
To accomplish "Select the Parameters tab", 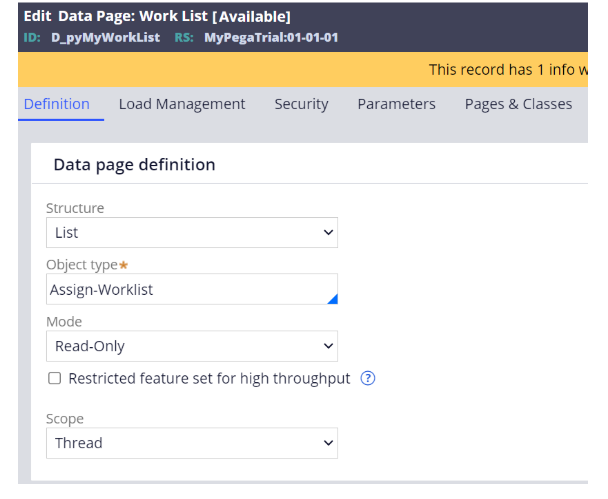I will (396, 104).
